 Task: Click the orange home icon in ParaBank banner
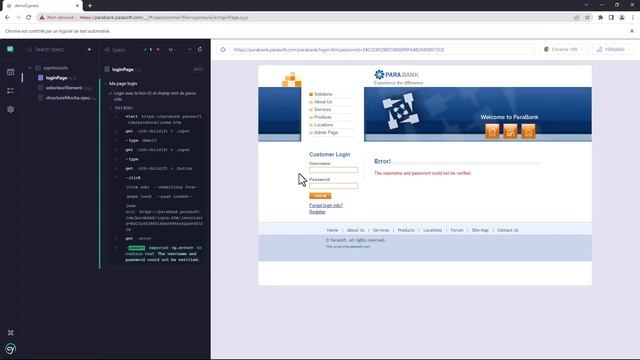click(492, 132)
